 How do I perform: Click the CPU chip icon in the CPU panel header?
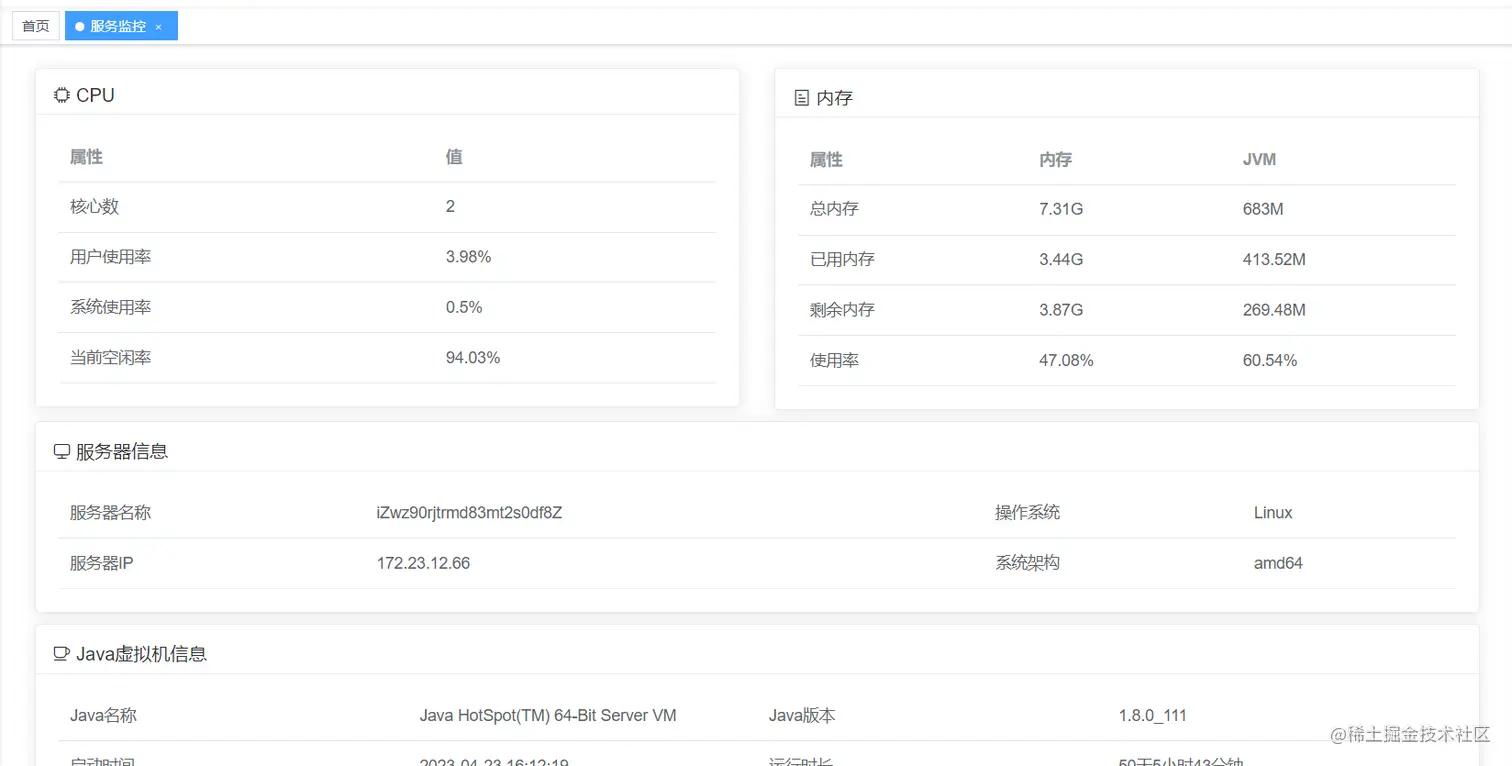tap(61, 94)
